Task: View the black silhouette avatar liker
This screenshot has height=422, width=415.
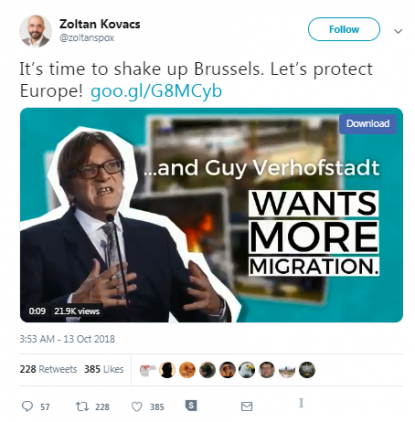Action: point(167,370)
